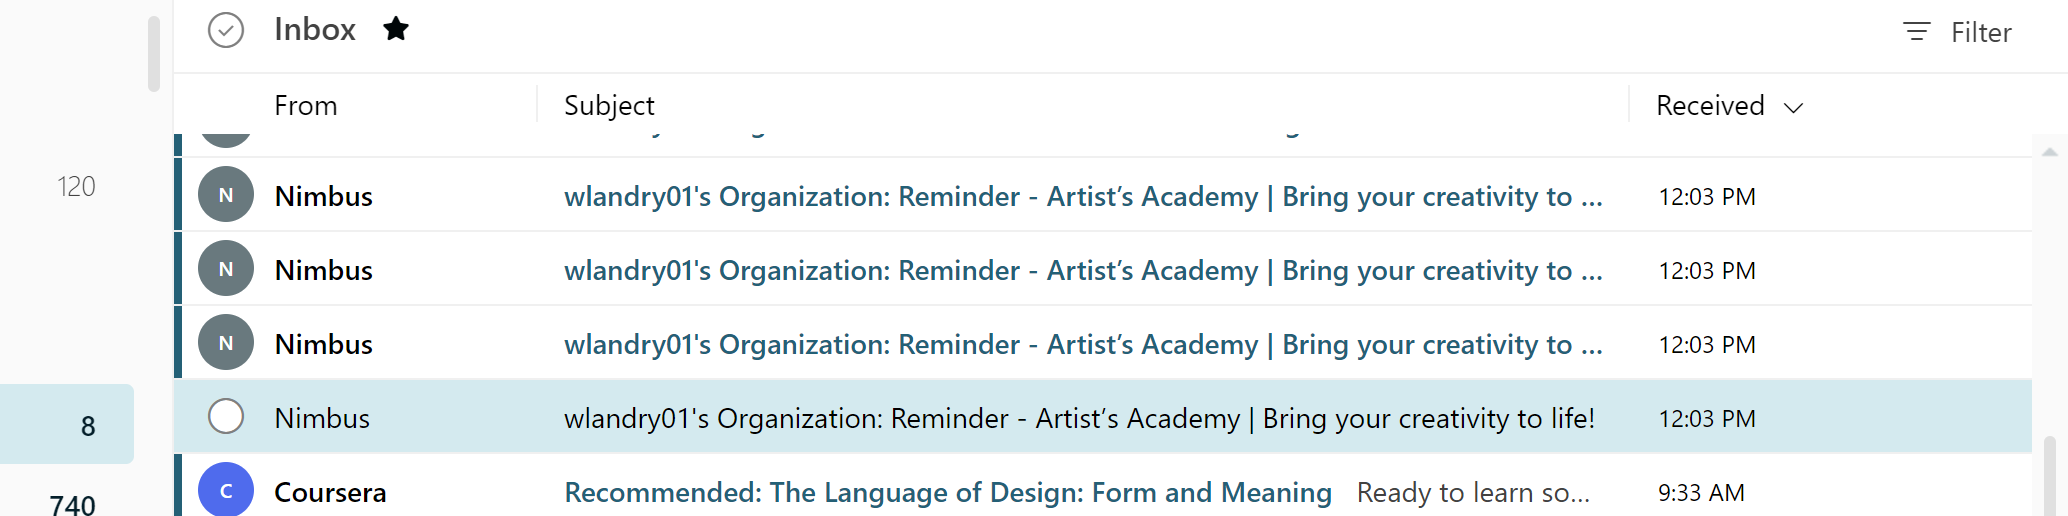
Task: Open the selected Nimbus Reminder email subject
Action: tap(1078, 418)
